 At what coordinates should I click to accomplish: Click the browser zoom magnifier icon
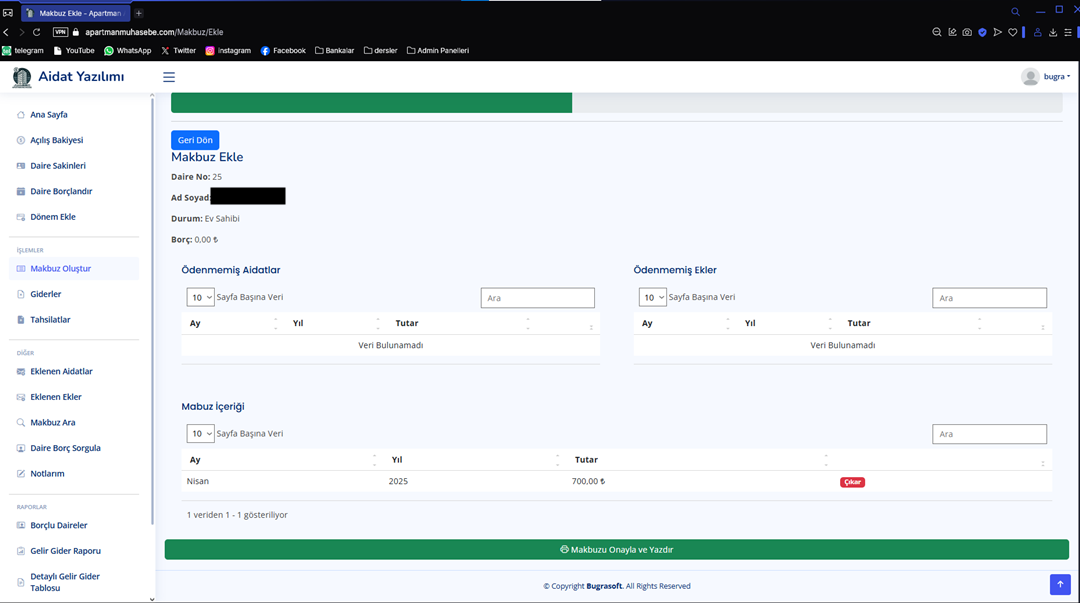coord(936,32)
